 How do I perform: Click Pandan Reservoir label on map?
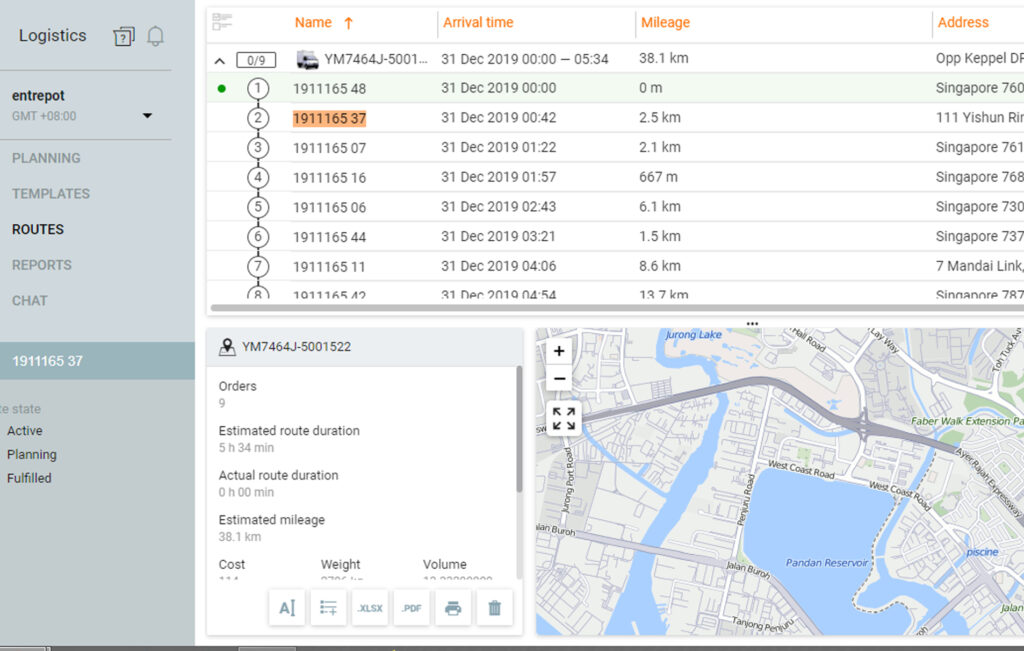point(827,563)
